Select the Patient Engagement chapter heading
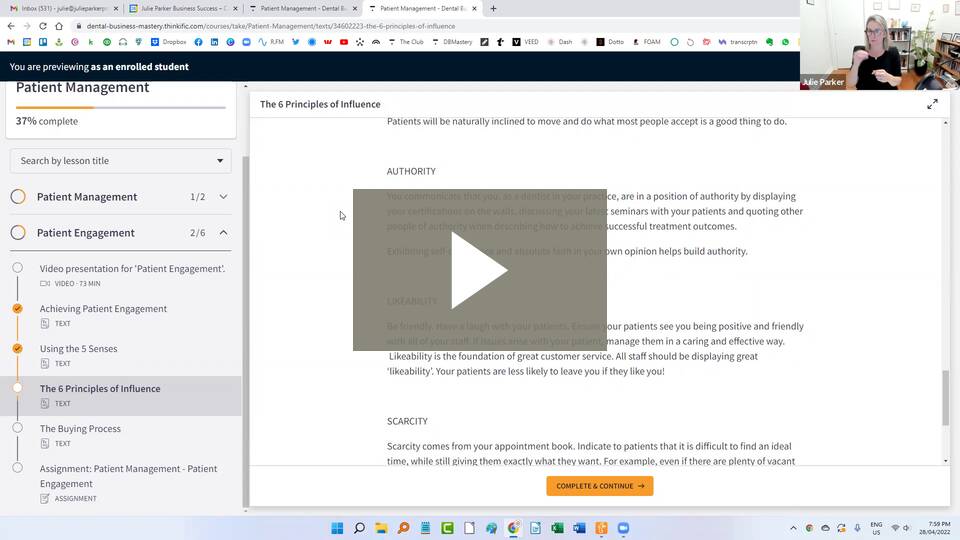 click(86, 233)
